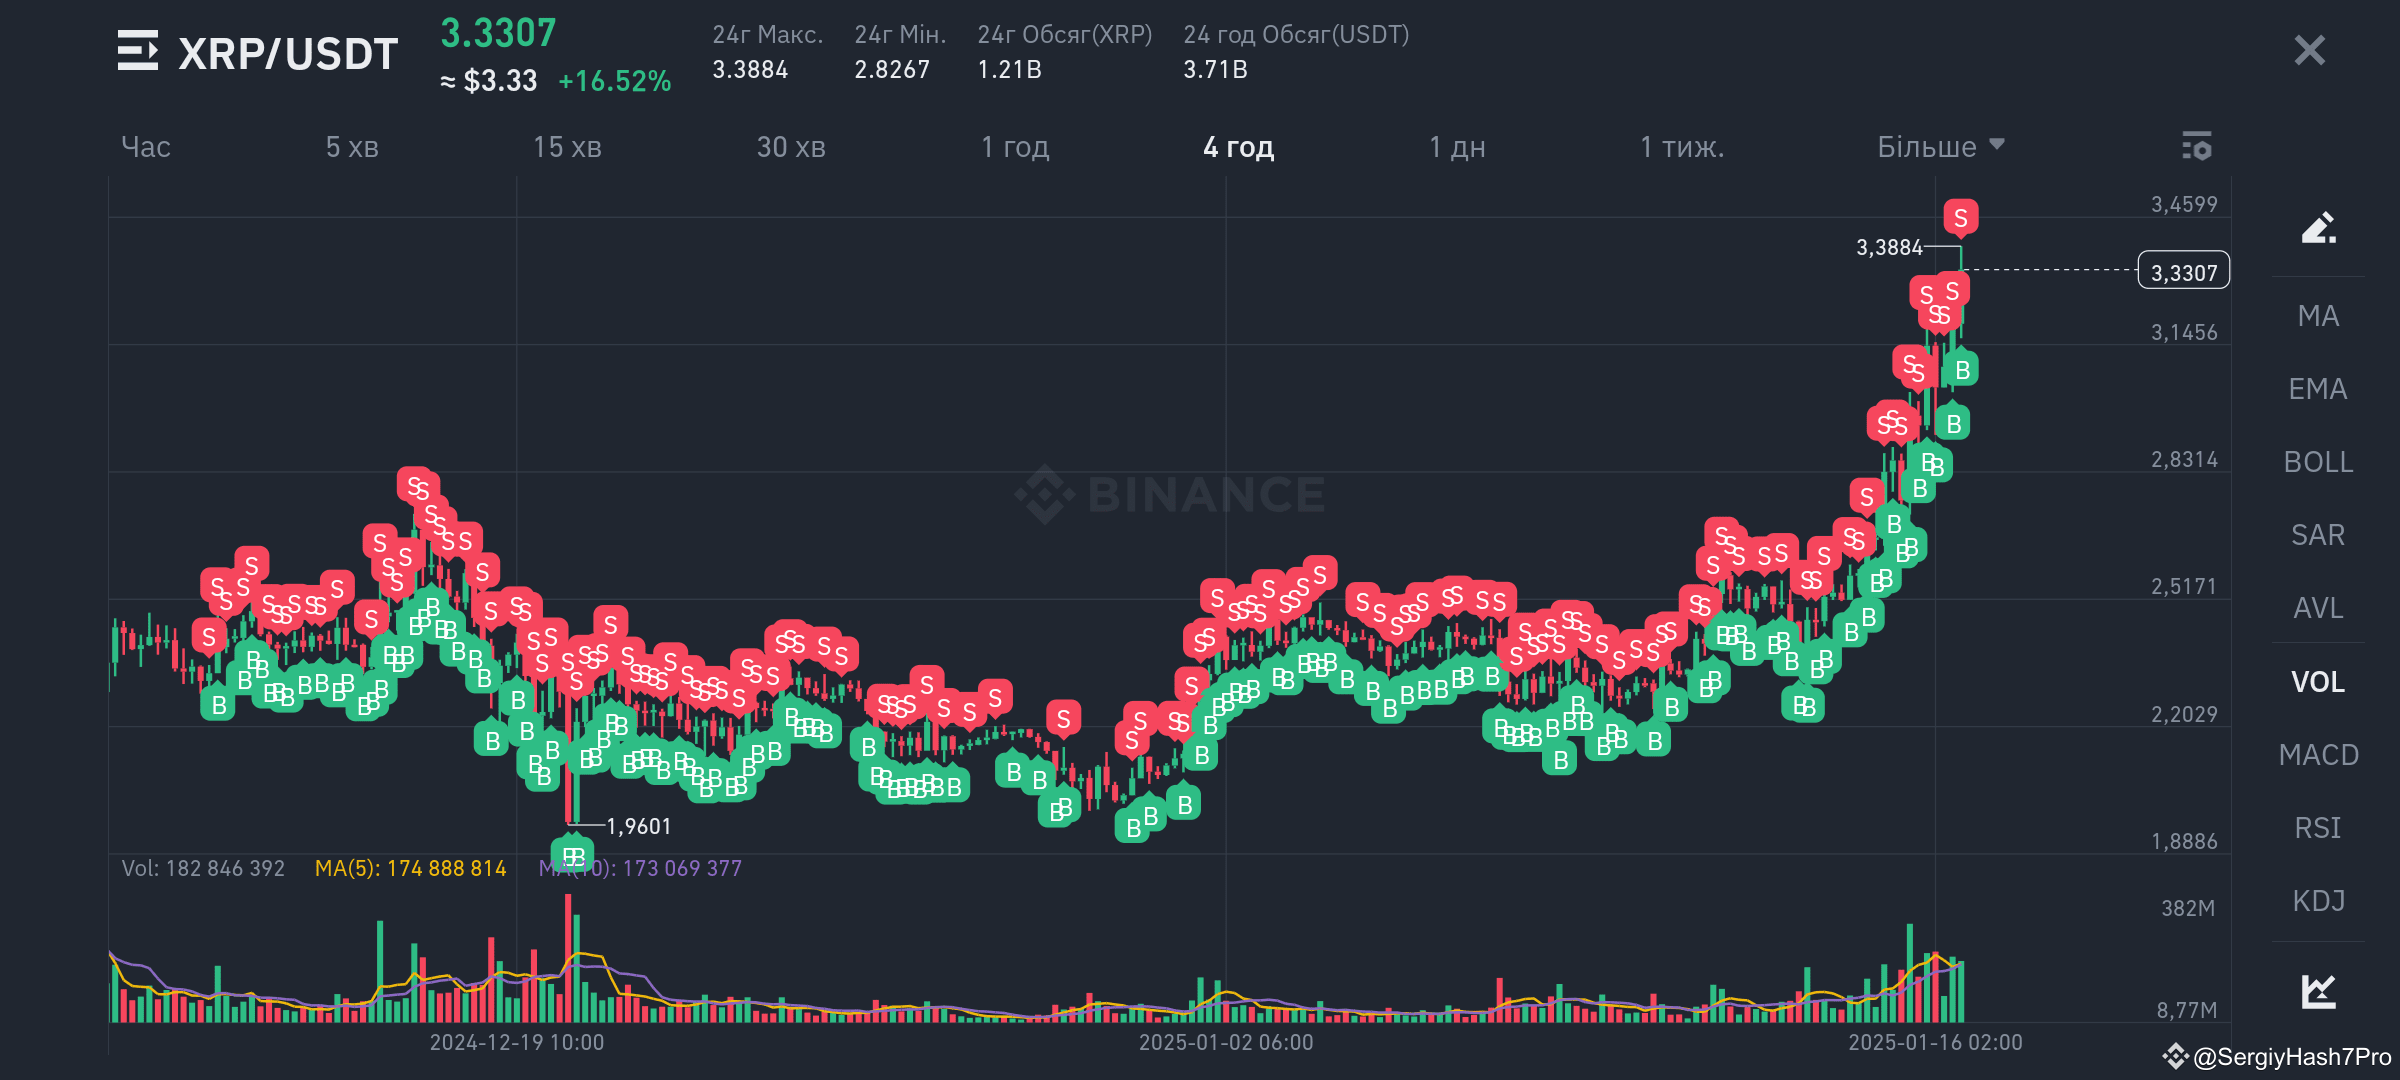2400x1080 pixels.
Task: Switch to the Час line view
Action: click(146, 147)
